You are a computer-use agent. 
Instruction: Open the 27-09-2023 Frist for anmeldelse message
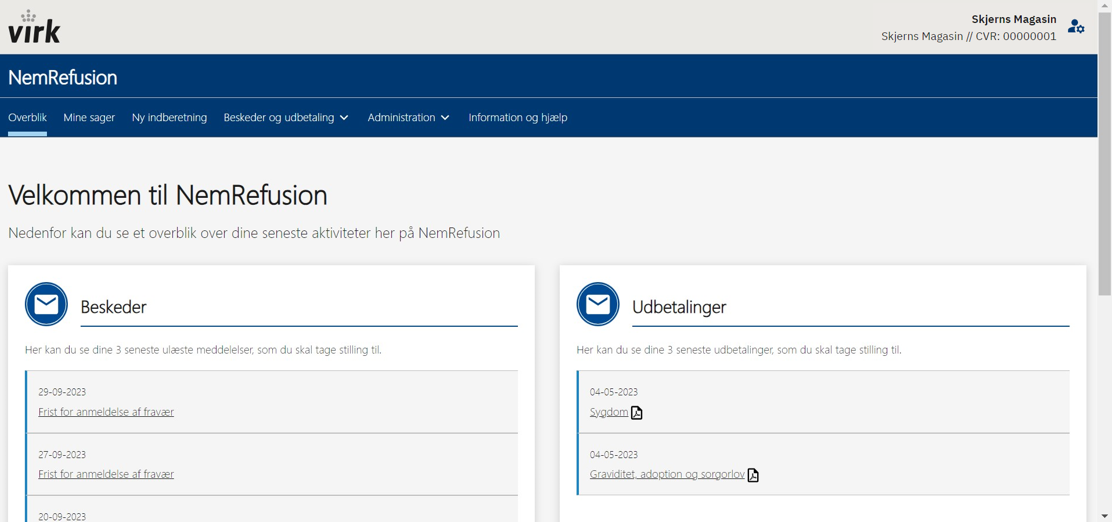point(106,474)
